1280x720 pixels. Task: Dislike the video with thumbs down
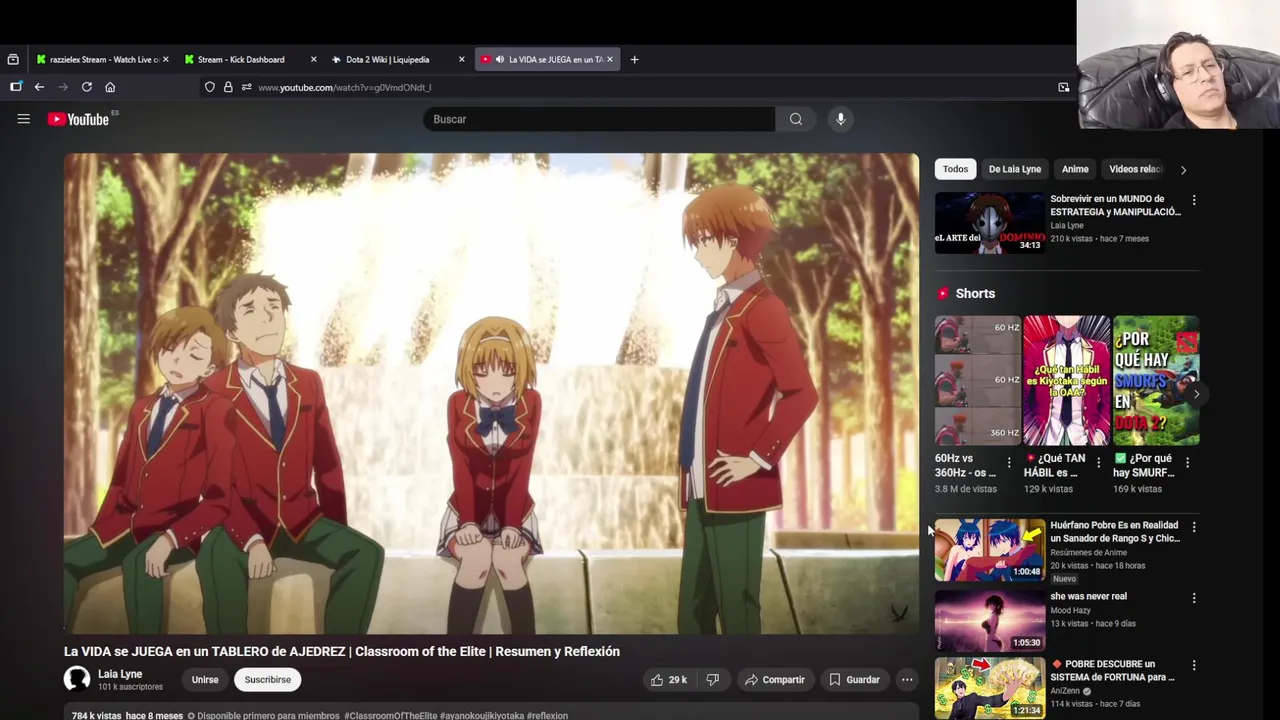pos(712,680)
